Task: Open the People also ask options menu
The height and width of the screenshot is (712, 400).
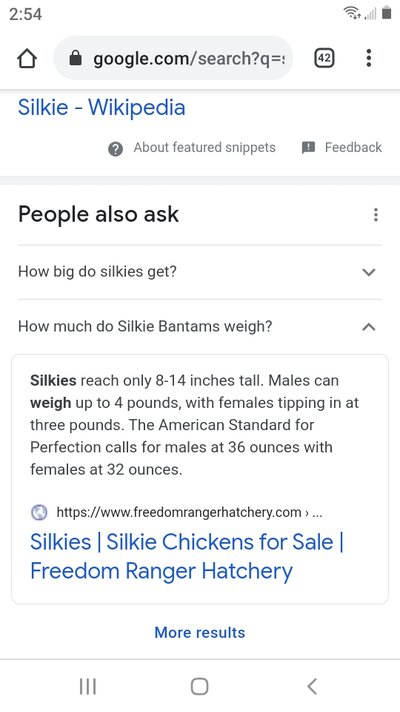Action: [x=375, y=214]
